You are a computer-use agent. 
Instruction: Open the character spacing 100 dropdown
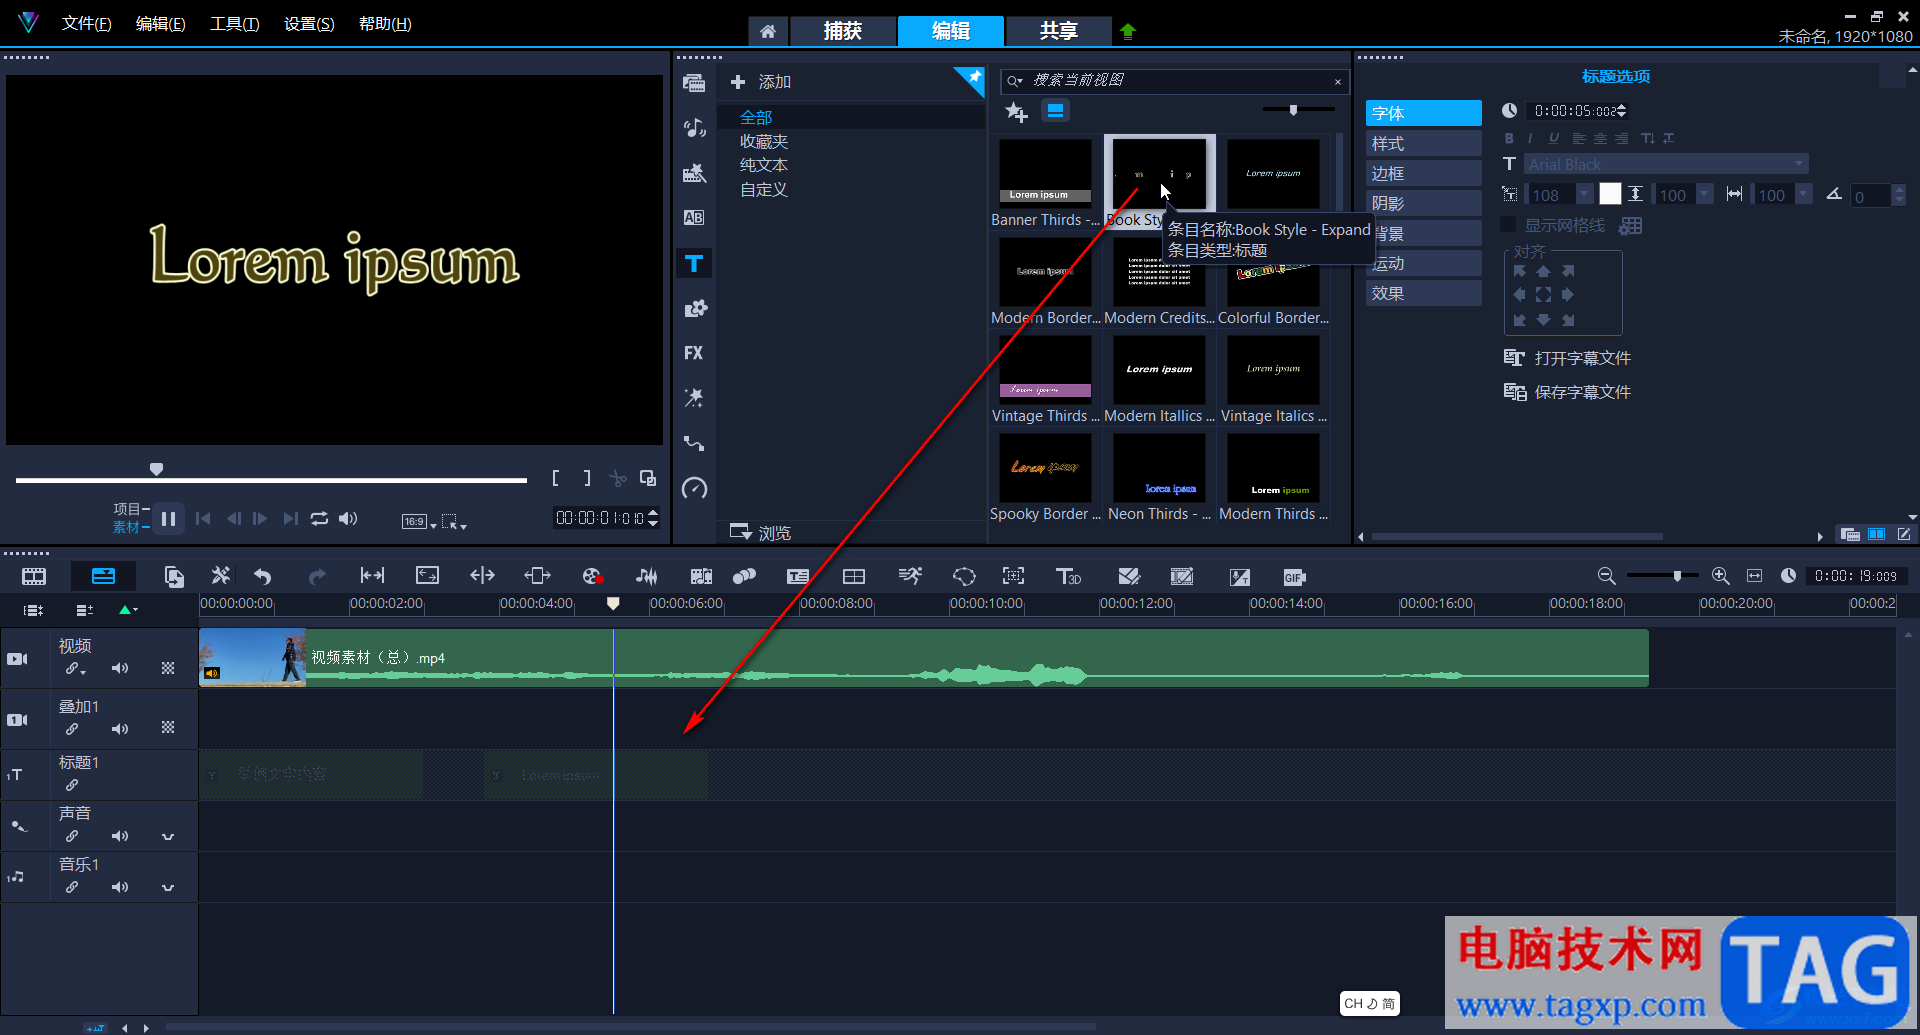click(1803, 195)
